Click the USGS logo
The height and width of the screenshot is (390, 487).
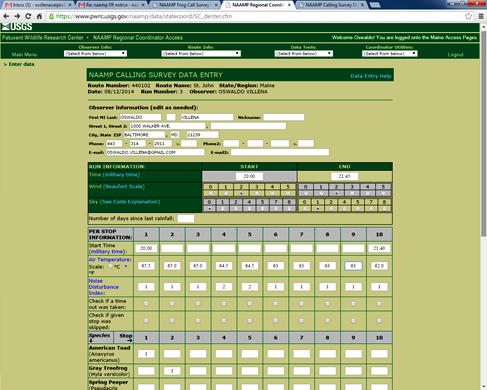pos(17,27)
